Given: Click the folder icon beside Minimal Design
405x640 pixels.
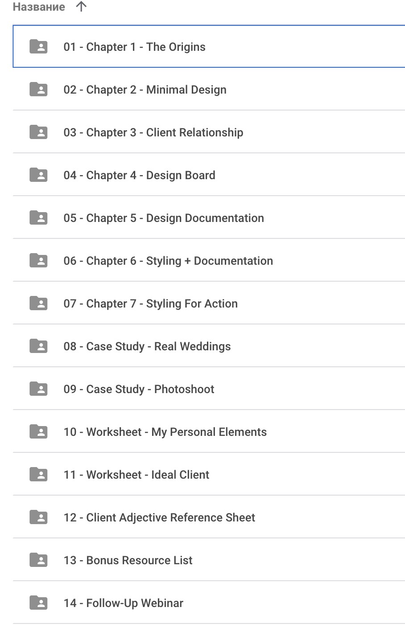Looking at the screenshot, I should point(38,89).
